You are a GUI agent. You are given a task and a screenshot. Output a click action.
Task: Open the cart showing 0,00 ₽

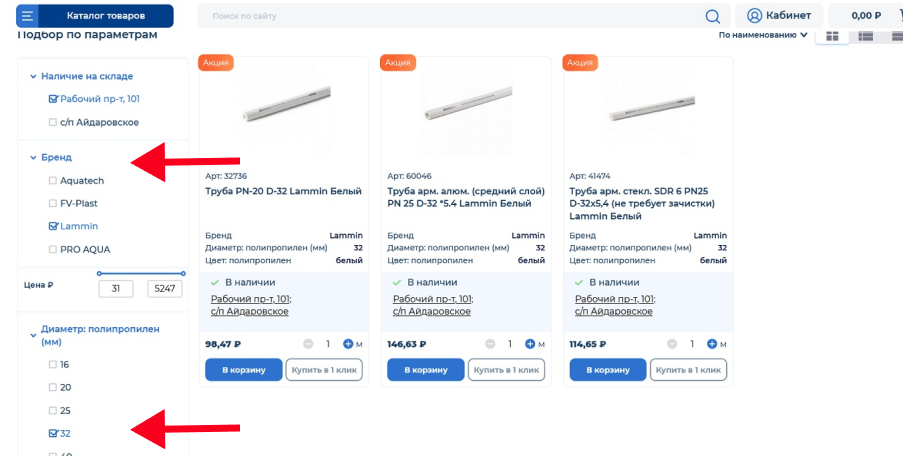pos(865,16)
